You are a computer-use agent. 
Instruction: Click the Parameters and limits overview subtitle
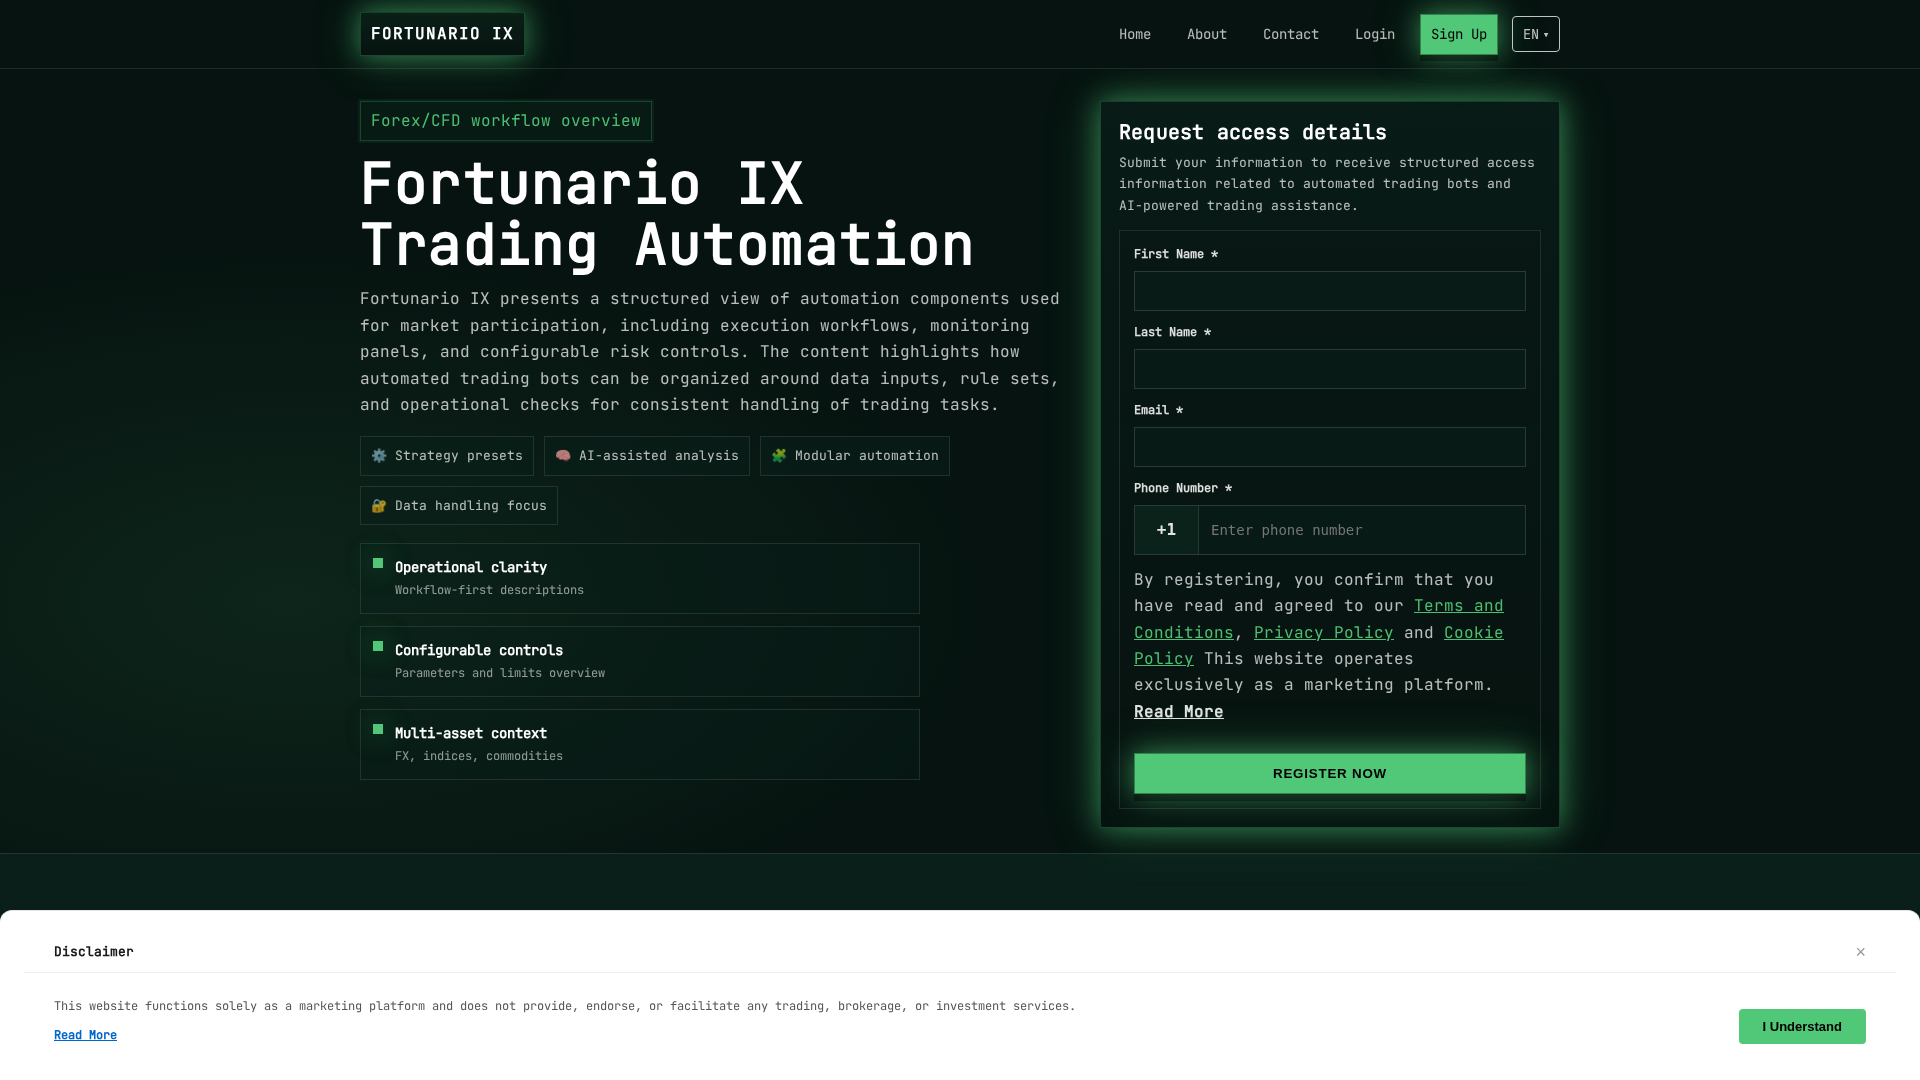[x=500, y=673]
